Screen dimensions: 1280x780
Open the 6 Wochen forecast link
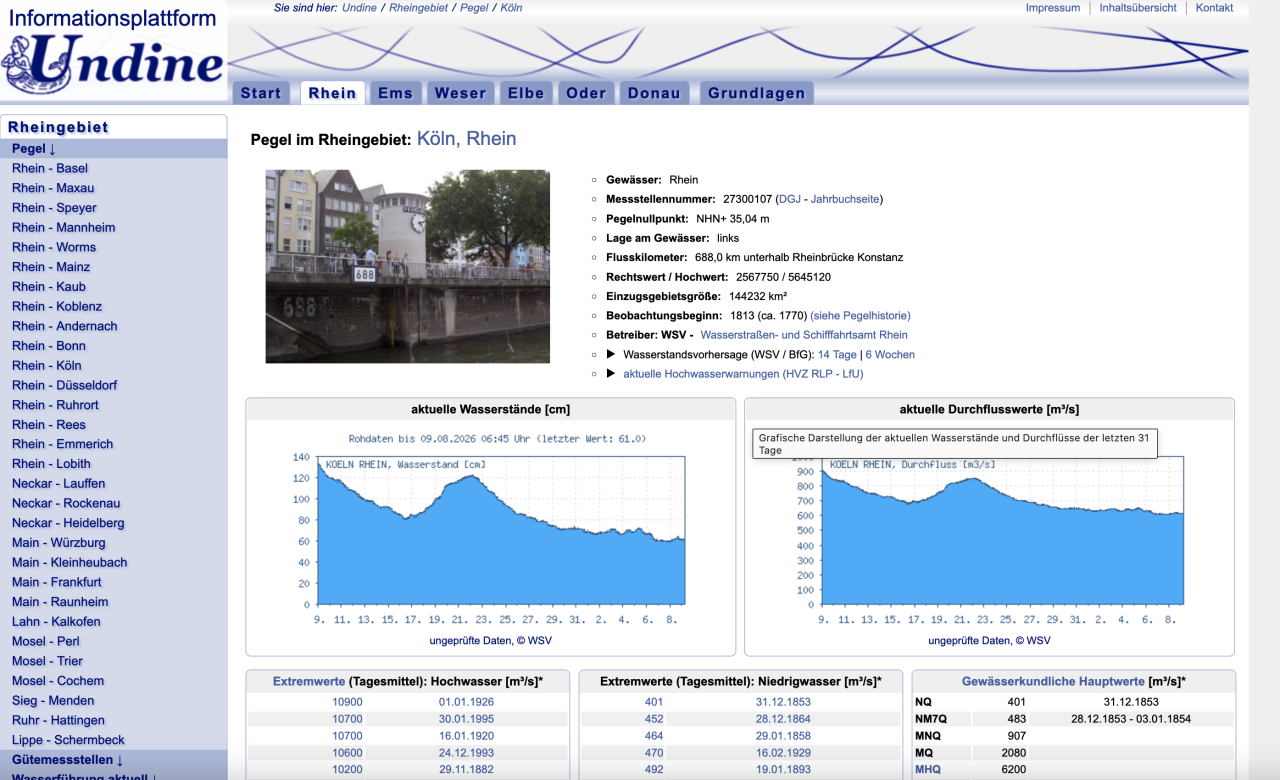point(890,354)
